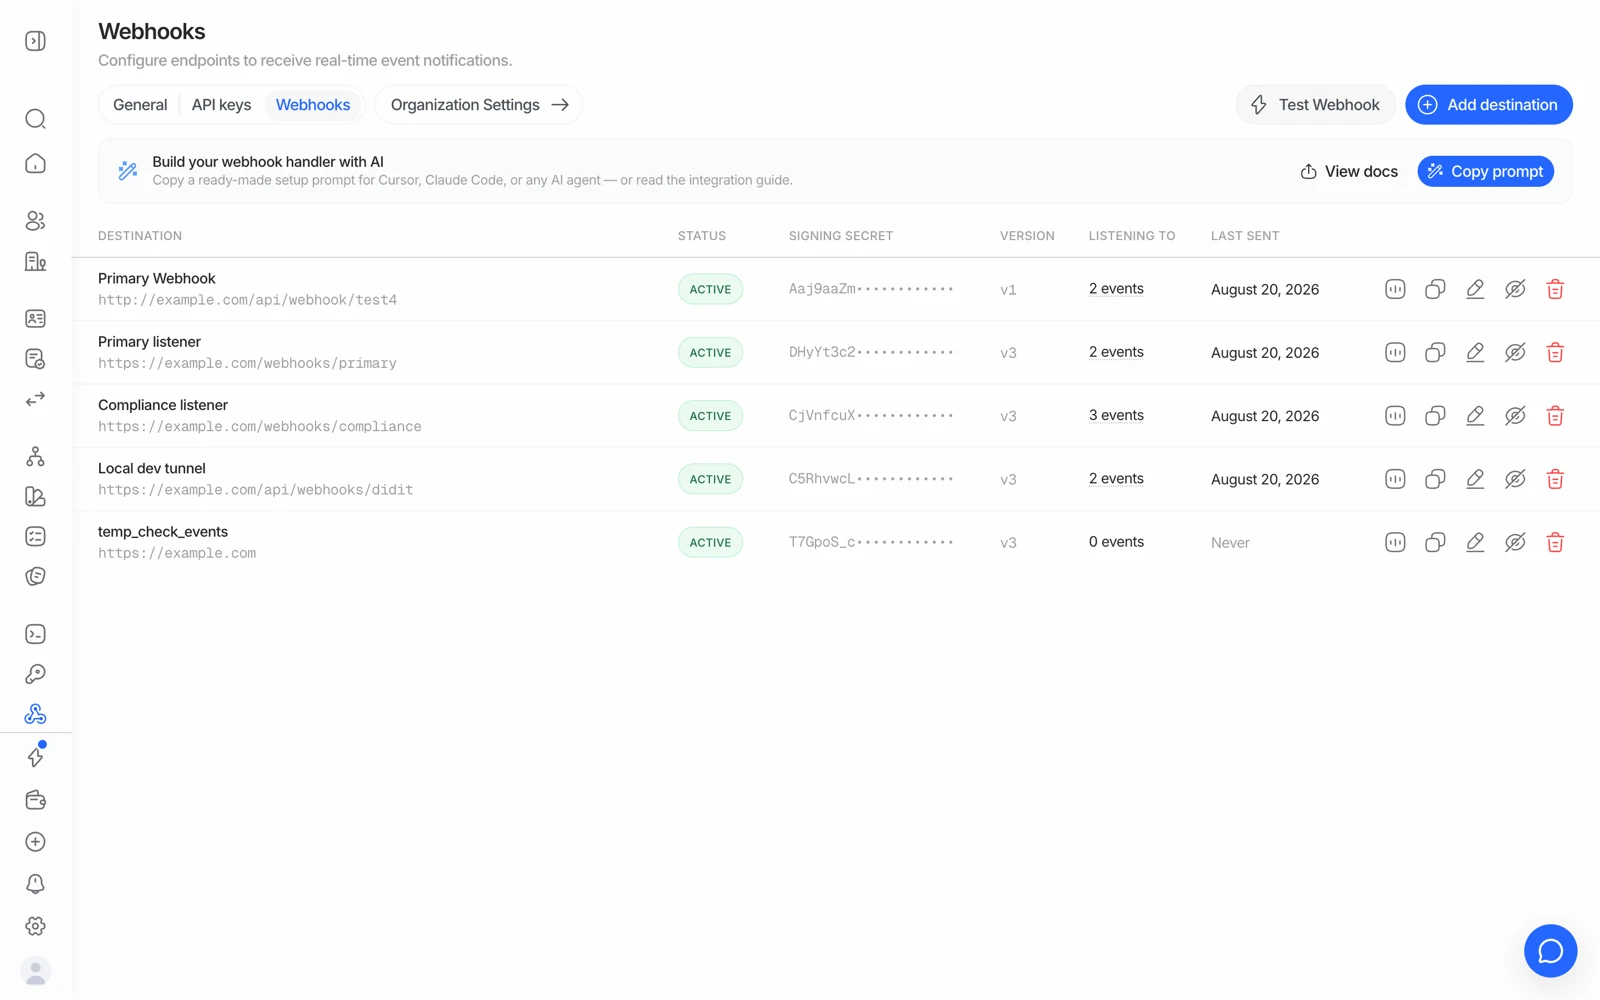Open the building icon in the sidebar
This screenshot has height=1000, width=1600.
click(35, 261)
